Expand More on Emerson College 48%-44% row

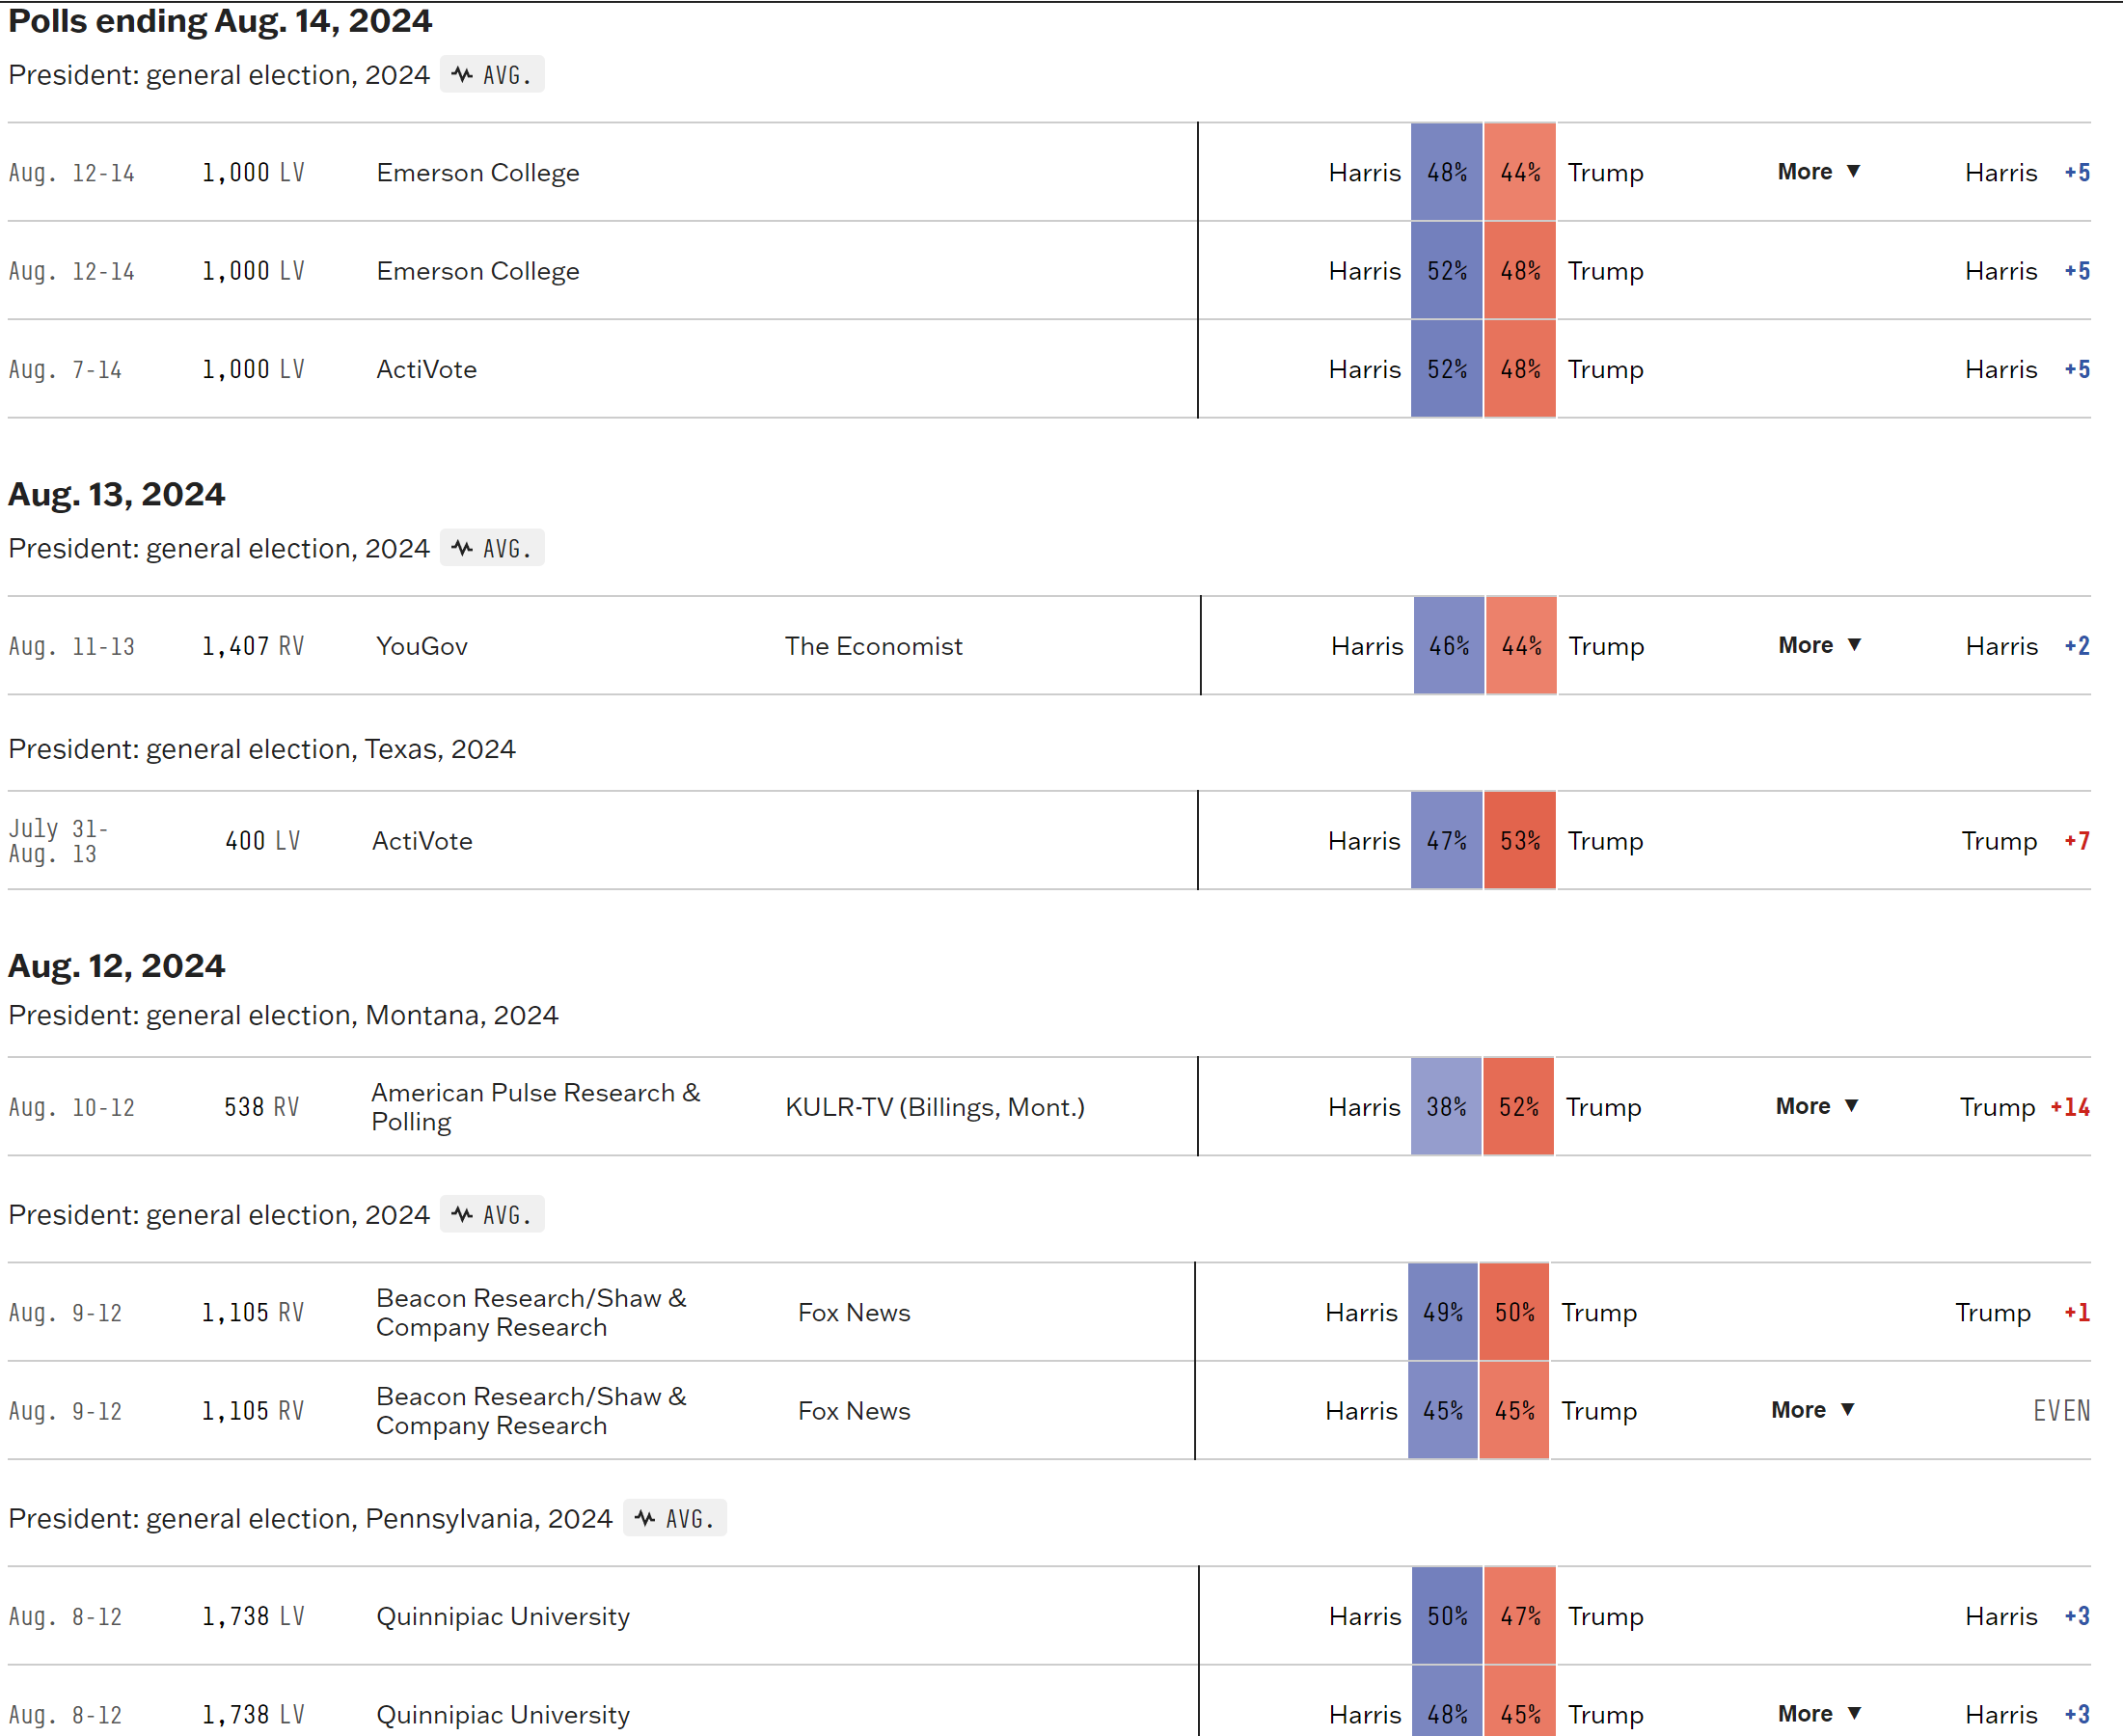click(x=1819, y=172)
